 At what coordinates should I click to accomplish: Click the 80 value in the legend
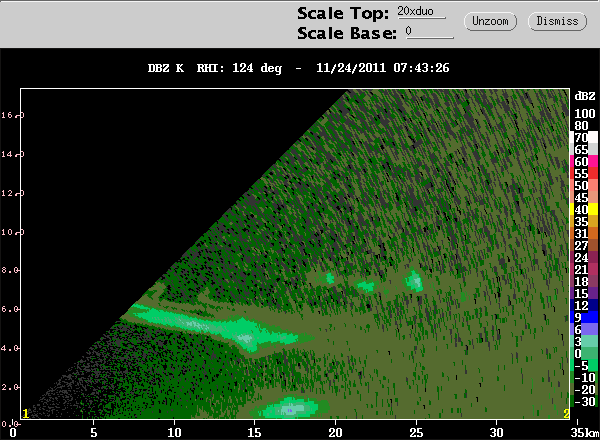pos(581,125)
